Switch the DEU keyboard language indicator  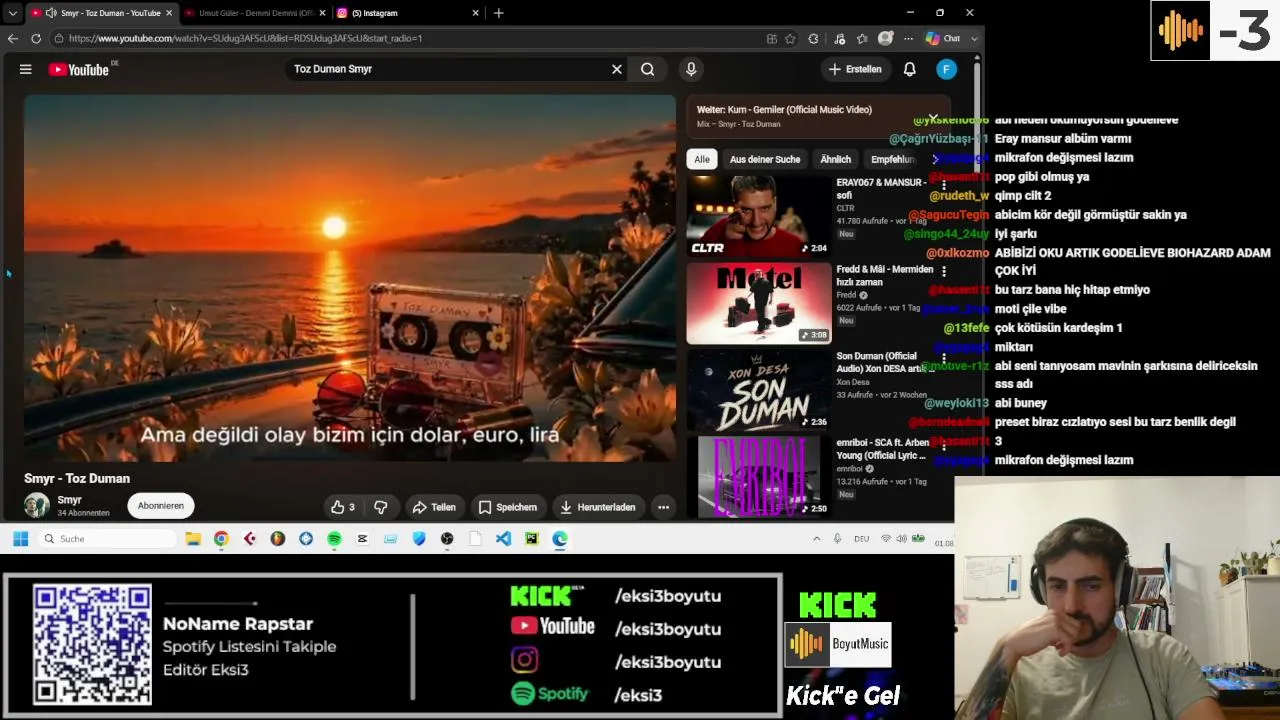click(861, 539)
